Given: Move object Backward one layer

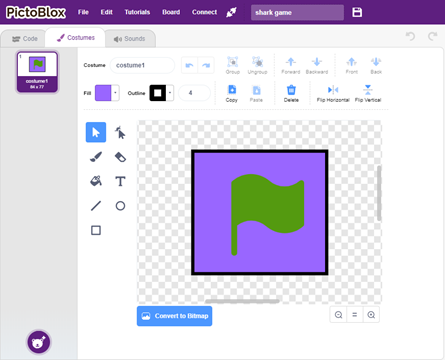Looking at the screenshot, I should point(317,65).
